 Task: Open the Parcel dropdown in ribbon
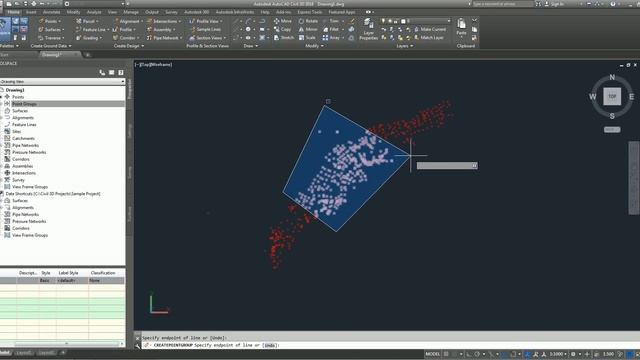click(x=87, y=21)
